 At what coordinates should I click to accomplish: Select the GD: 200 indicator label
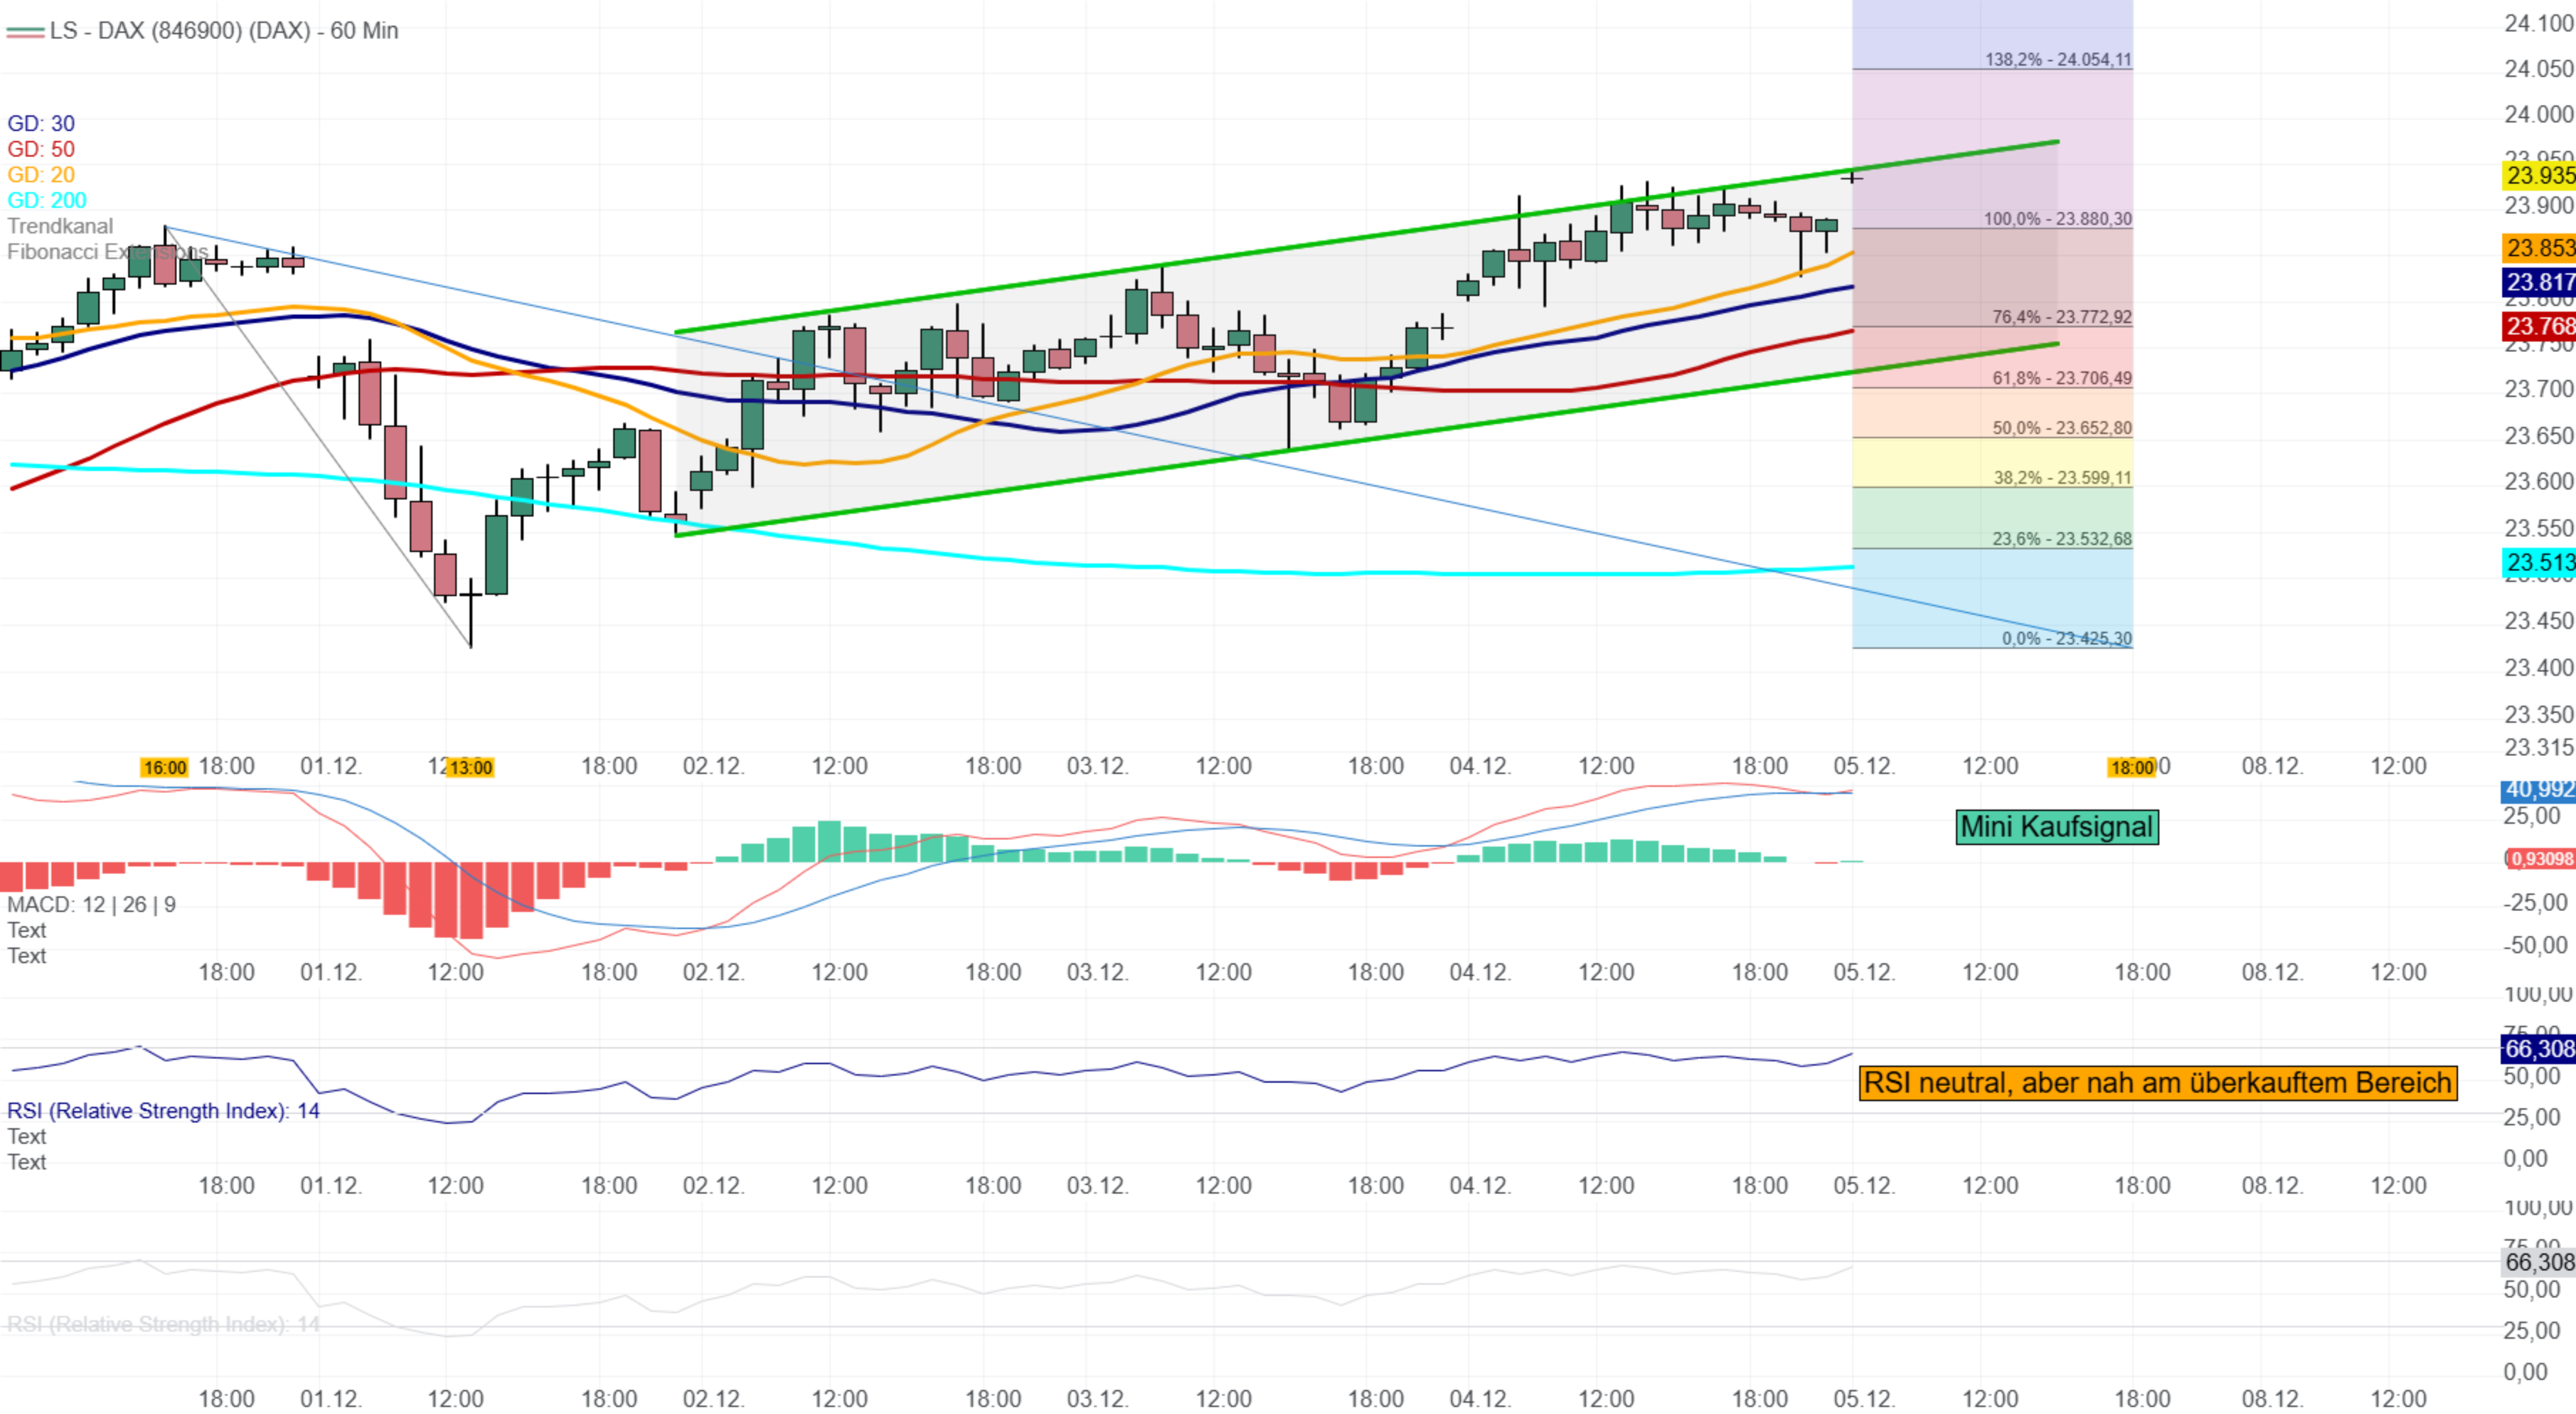coord(47,200)
